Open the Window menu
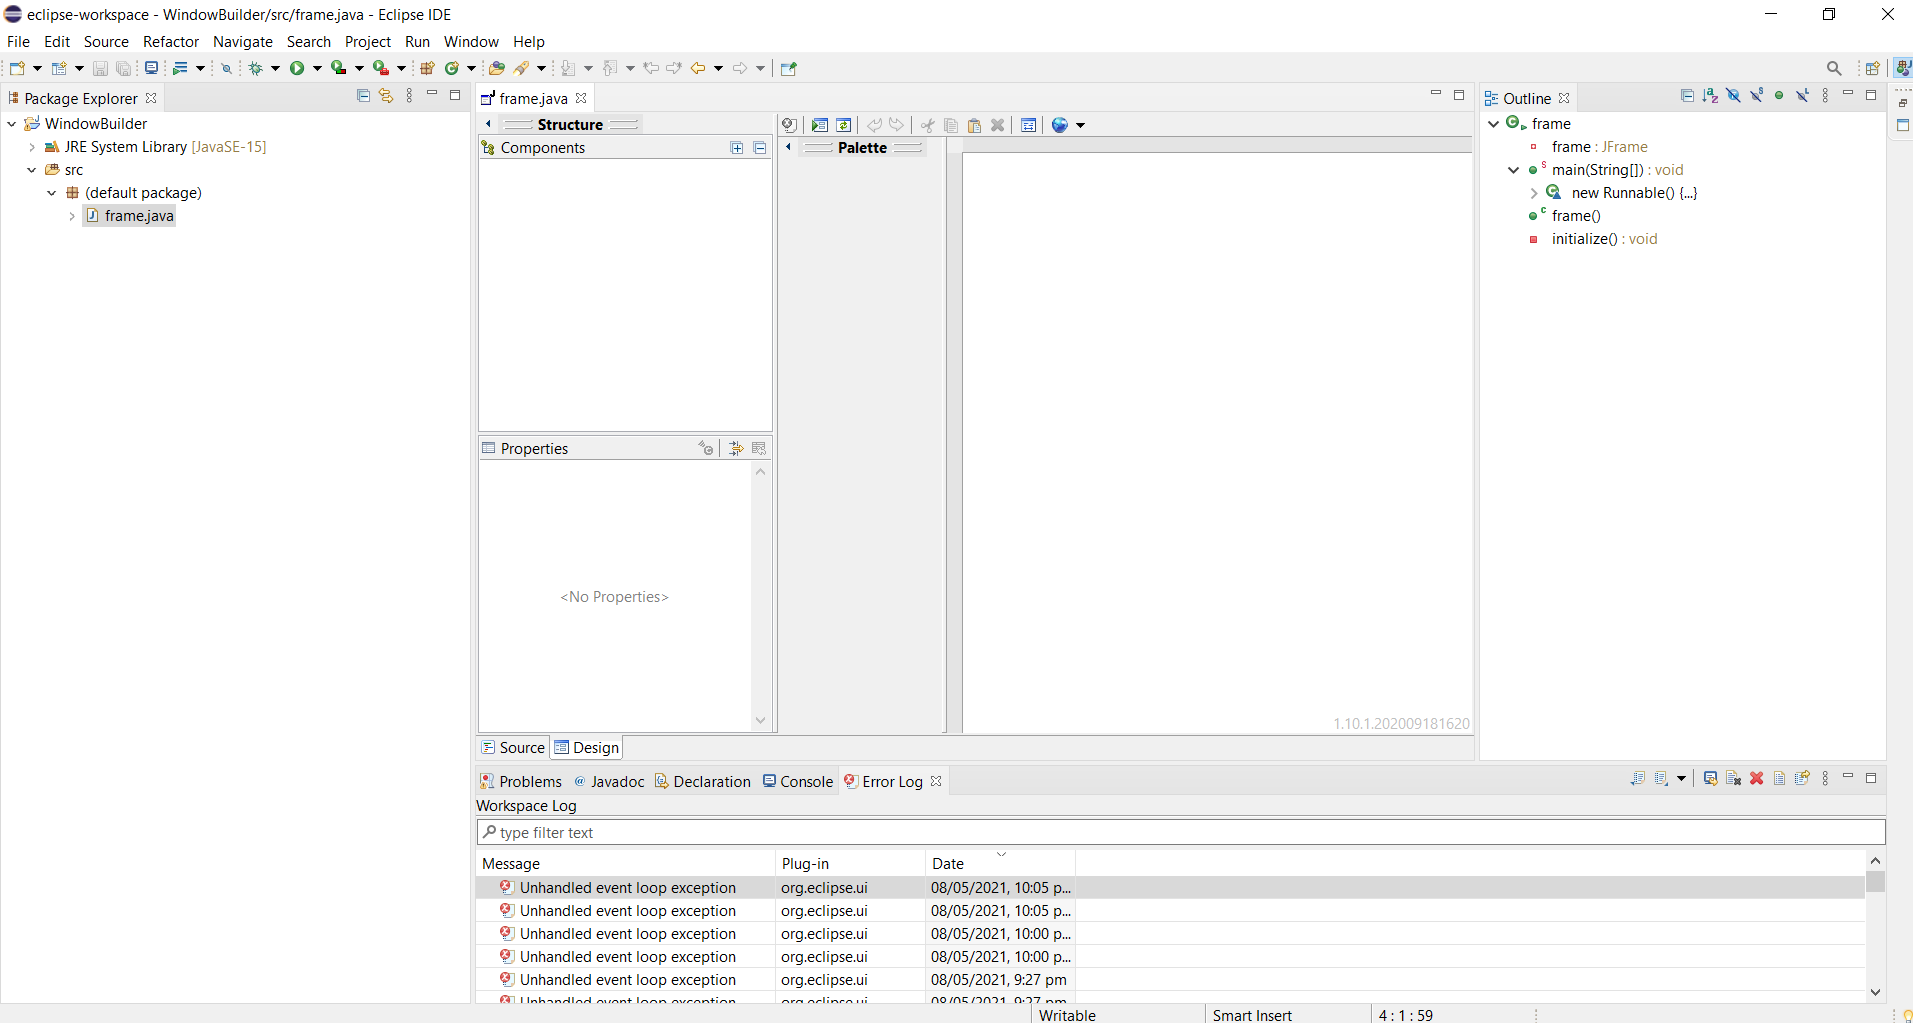Image resolution: width=1913 pixels, height=1023 pixels. pos(471,42)
